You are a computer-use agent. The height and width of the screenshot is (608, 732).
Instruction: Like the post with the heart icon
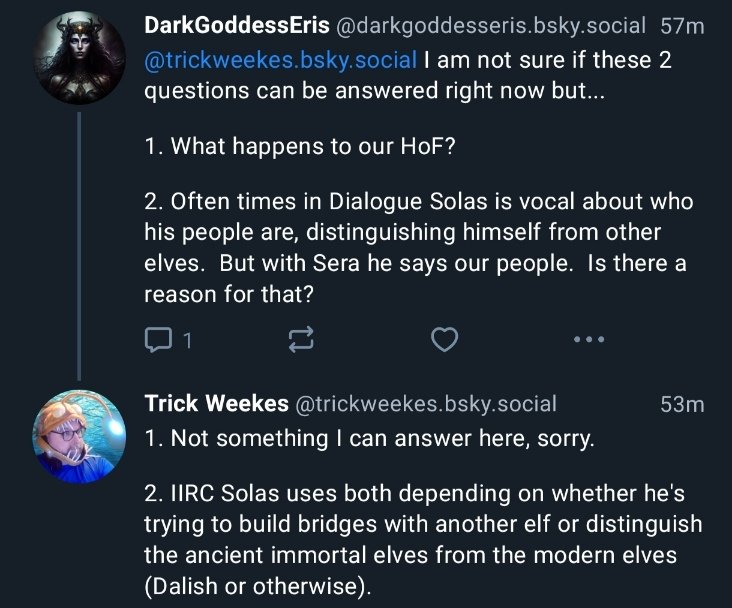444,340
